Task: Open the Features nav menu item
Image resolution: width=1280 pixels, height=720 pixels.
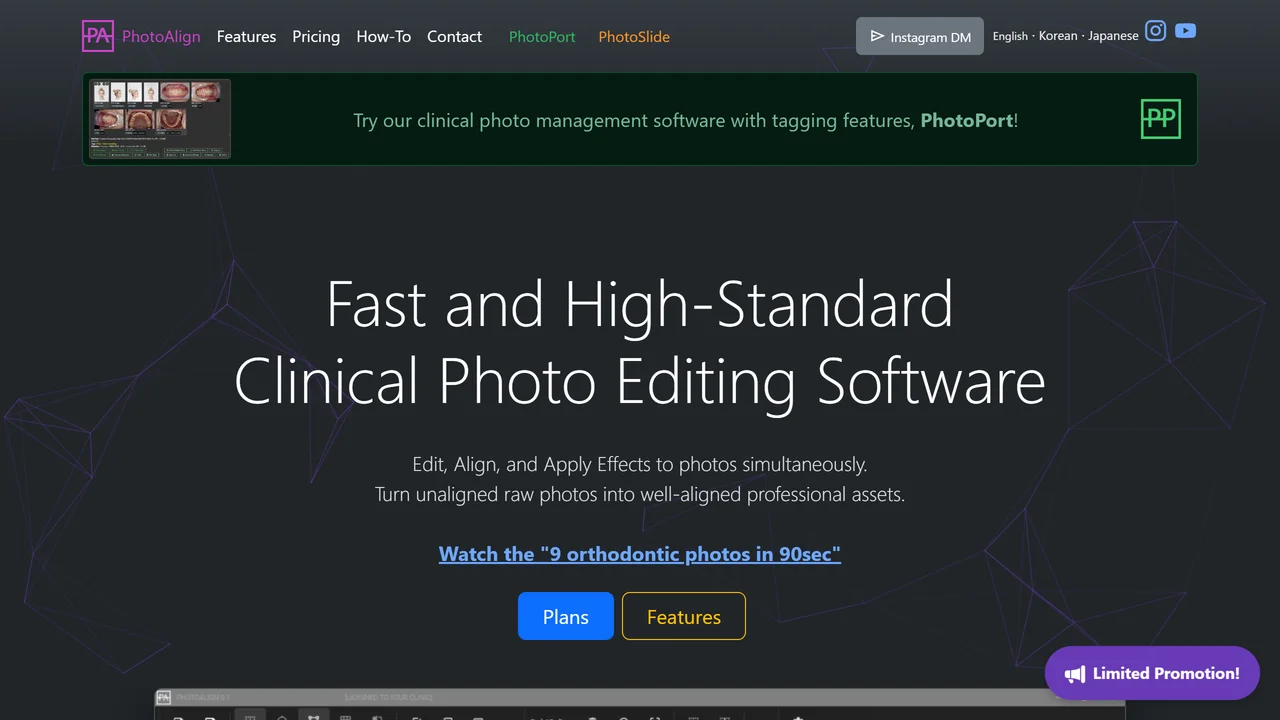Action: (x=246, y=36)
